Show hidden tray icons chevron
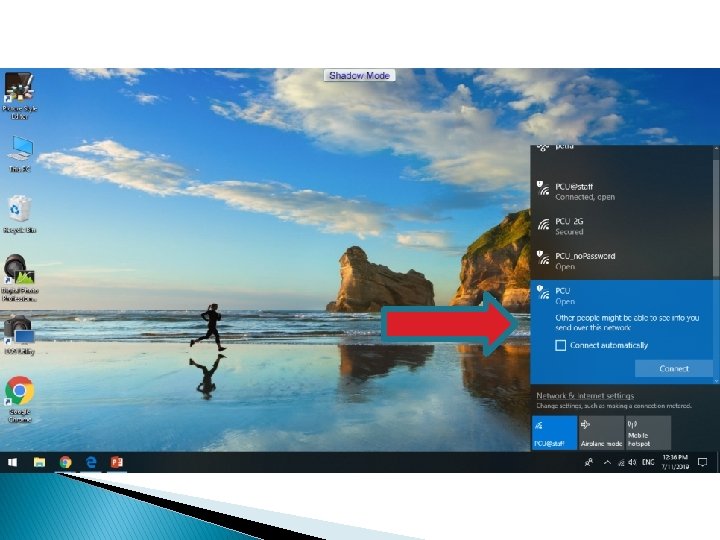The width and height of the screenshot is (720, 540). 607,462
